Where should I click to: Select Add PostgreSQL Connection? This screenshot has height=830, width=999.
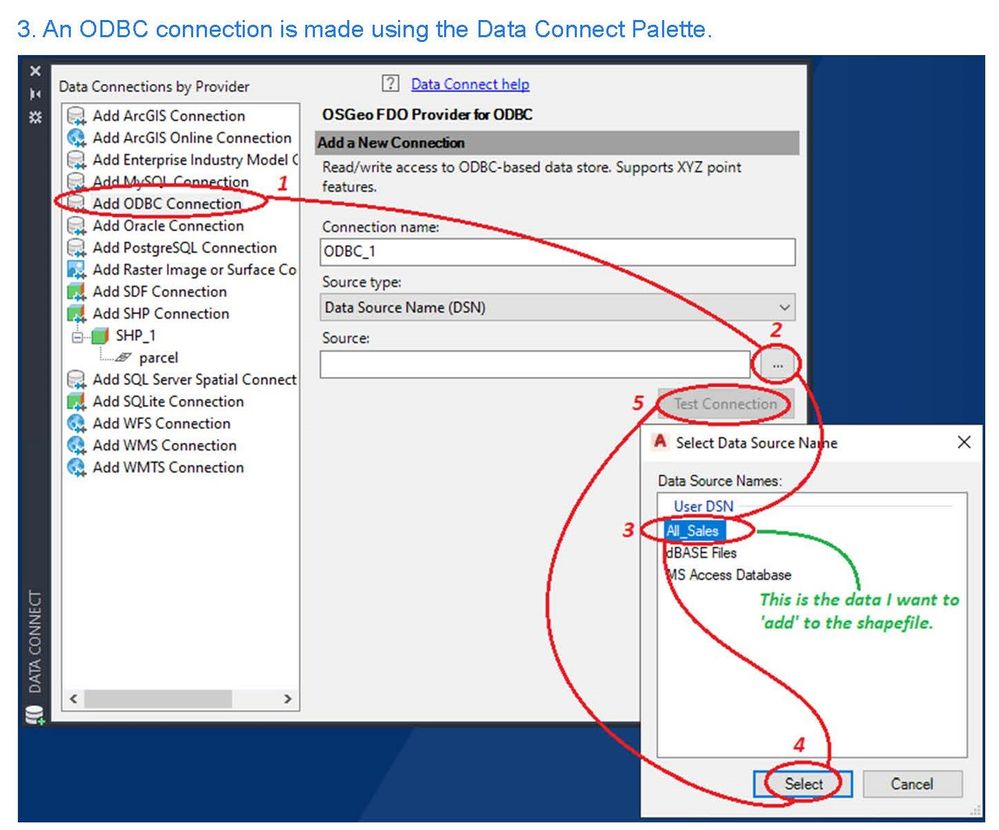pos(185,248)
